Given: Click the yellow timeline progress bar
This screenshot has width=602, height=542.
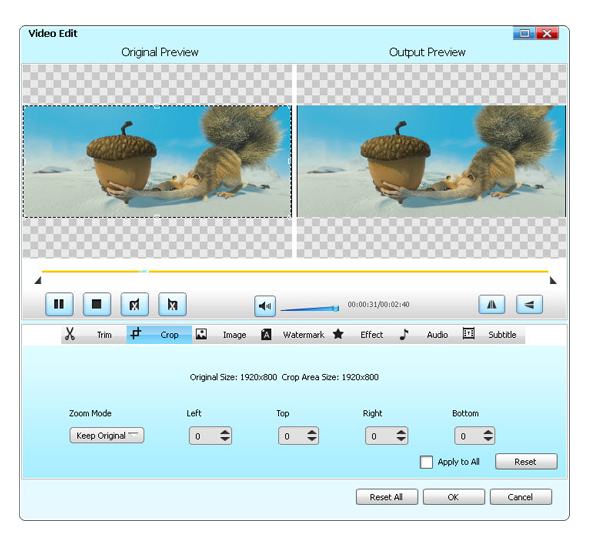Looking at the screenshot, I should pos(295,271).
